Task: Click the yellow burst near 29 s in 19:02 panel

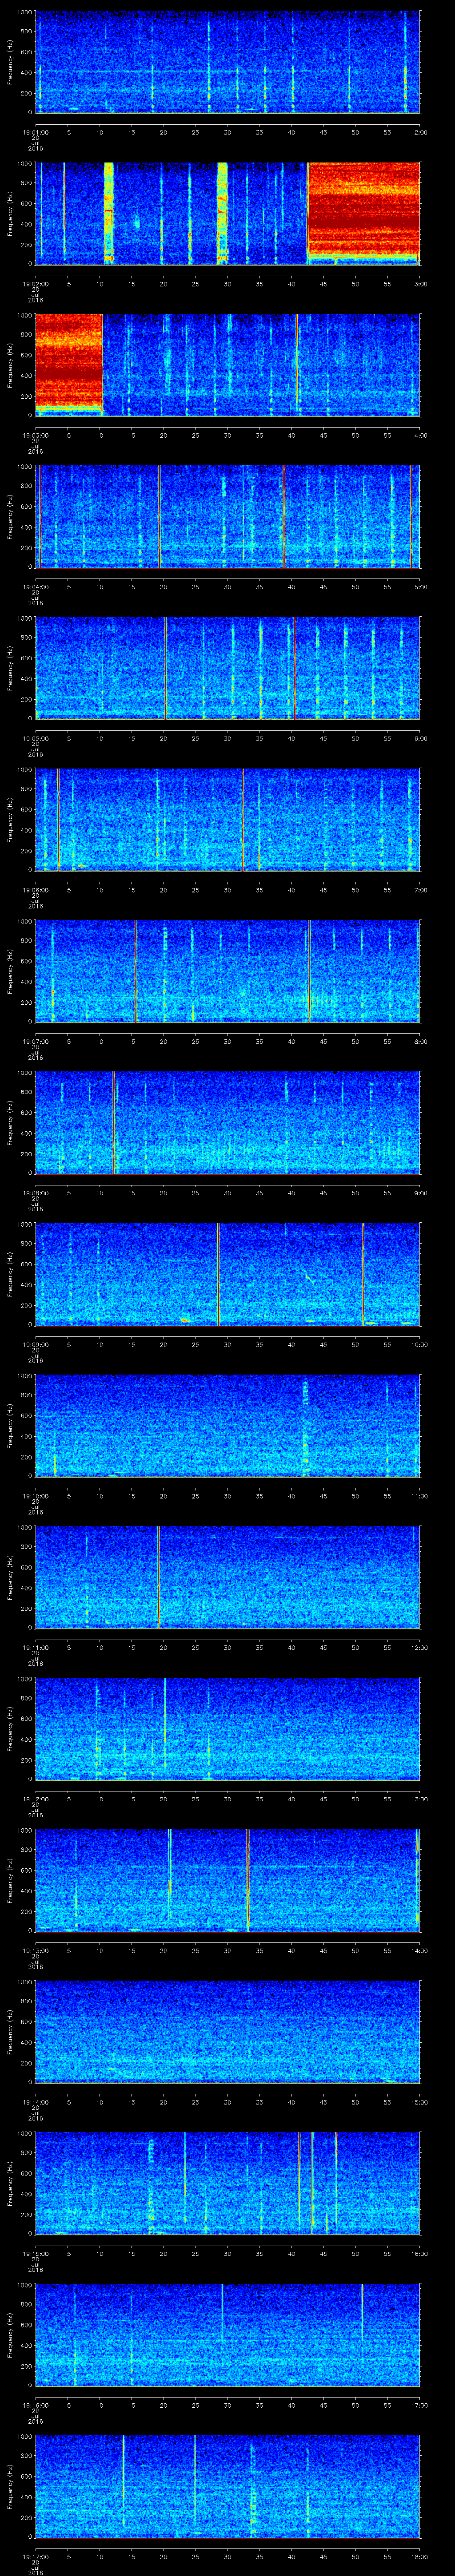Action: click(222, 213)
